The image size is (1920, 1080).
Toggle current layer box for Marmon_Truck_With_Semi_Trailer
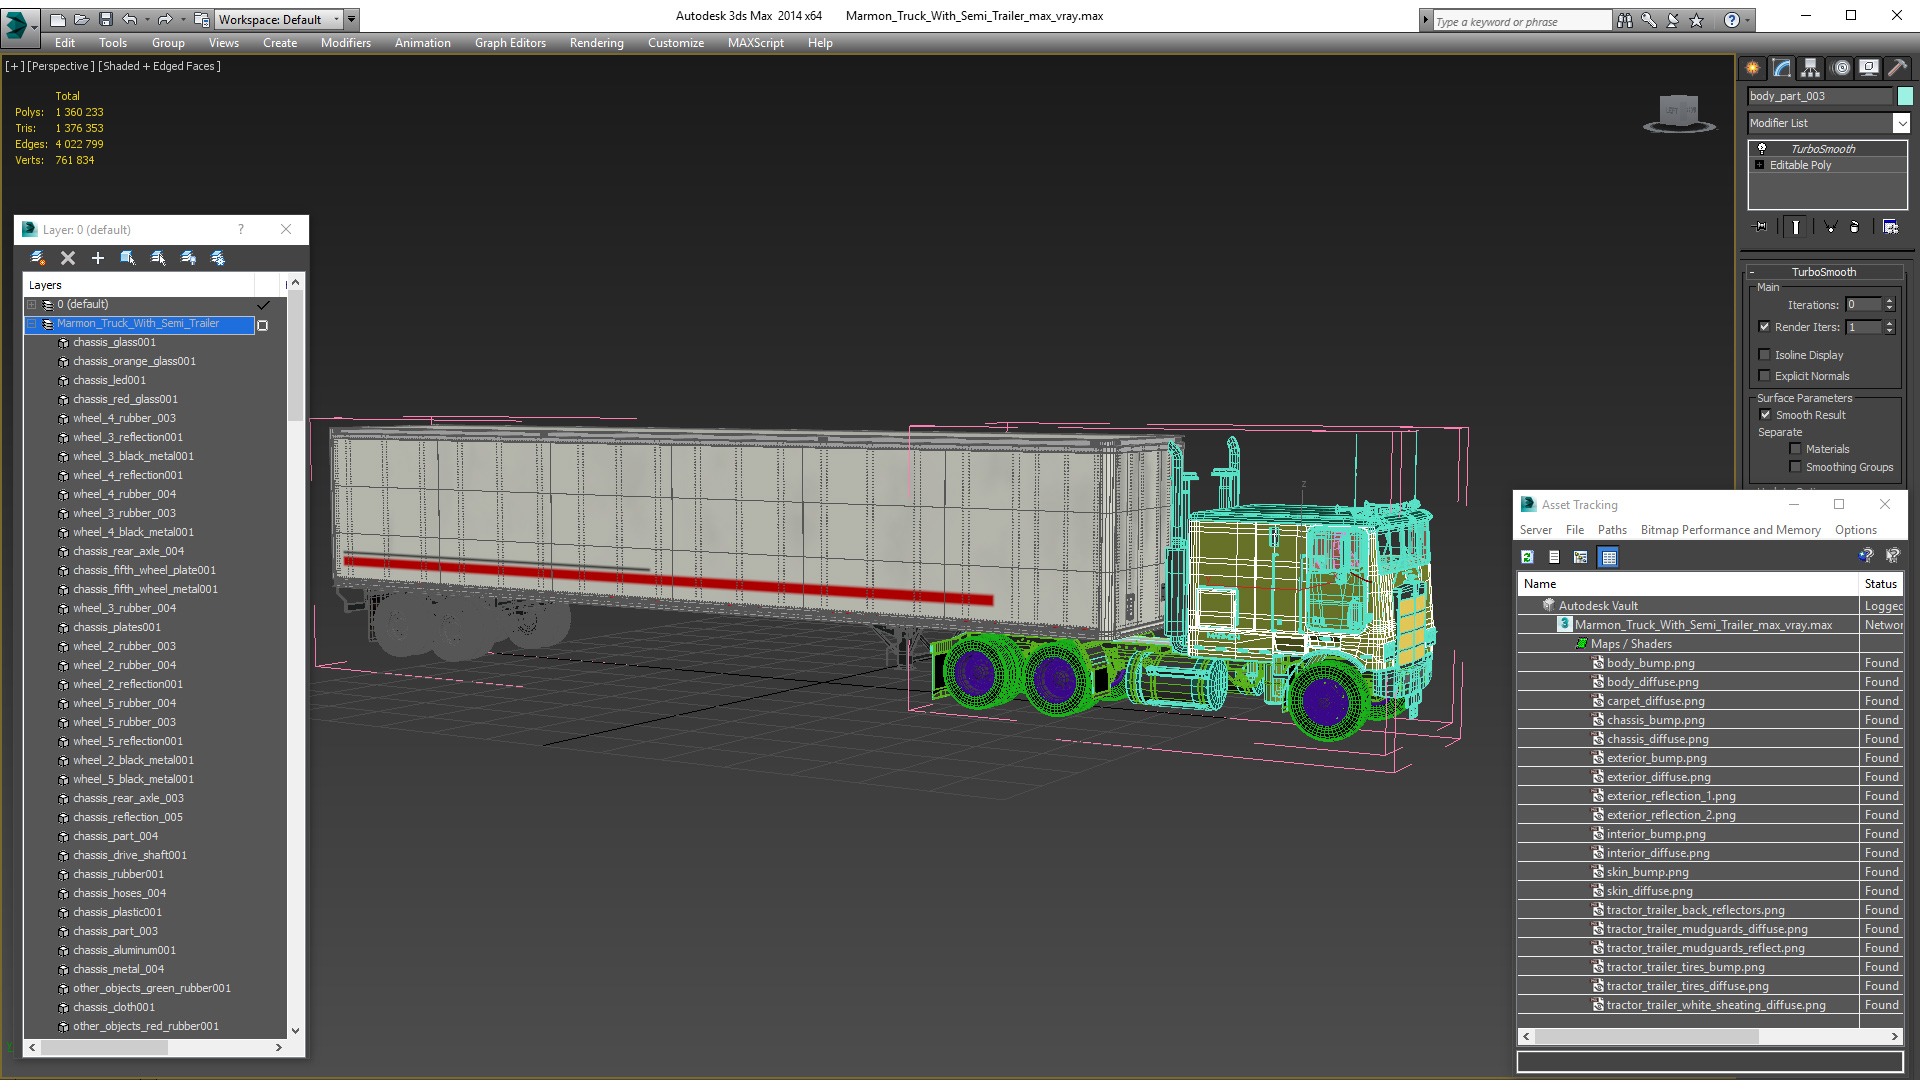click(263, 325)
